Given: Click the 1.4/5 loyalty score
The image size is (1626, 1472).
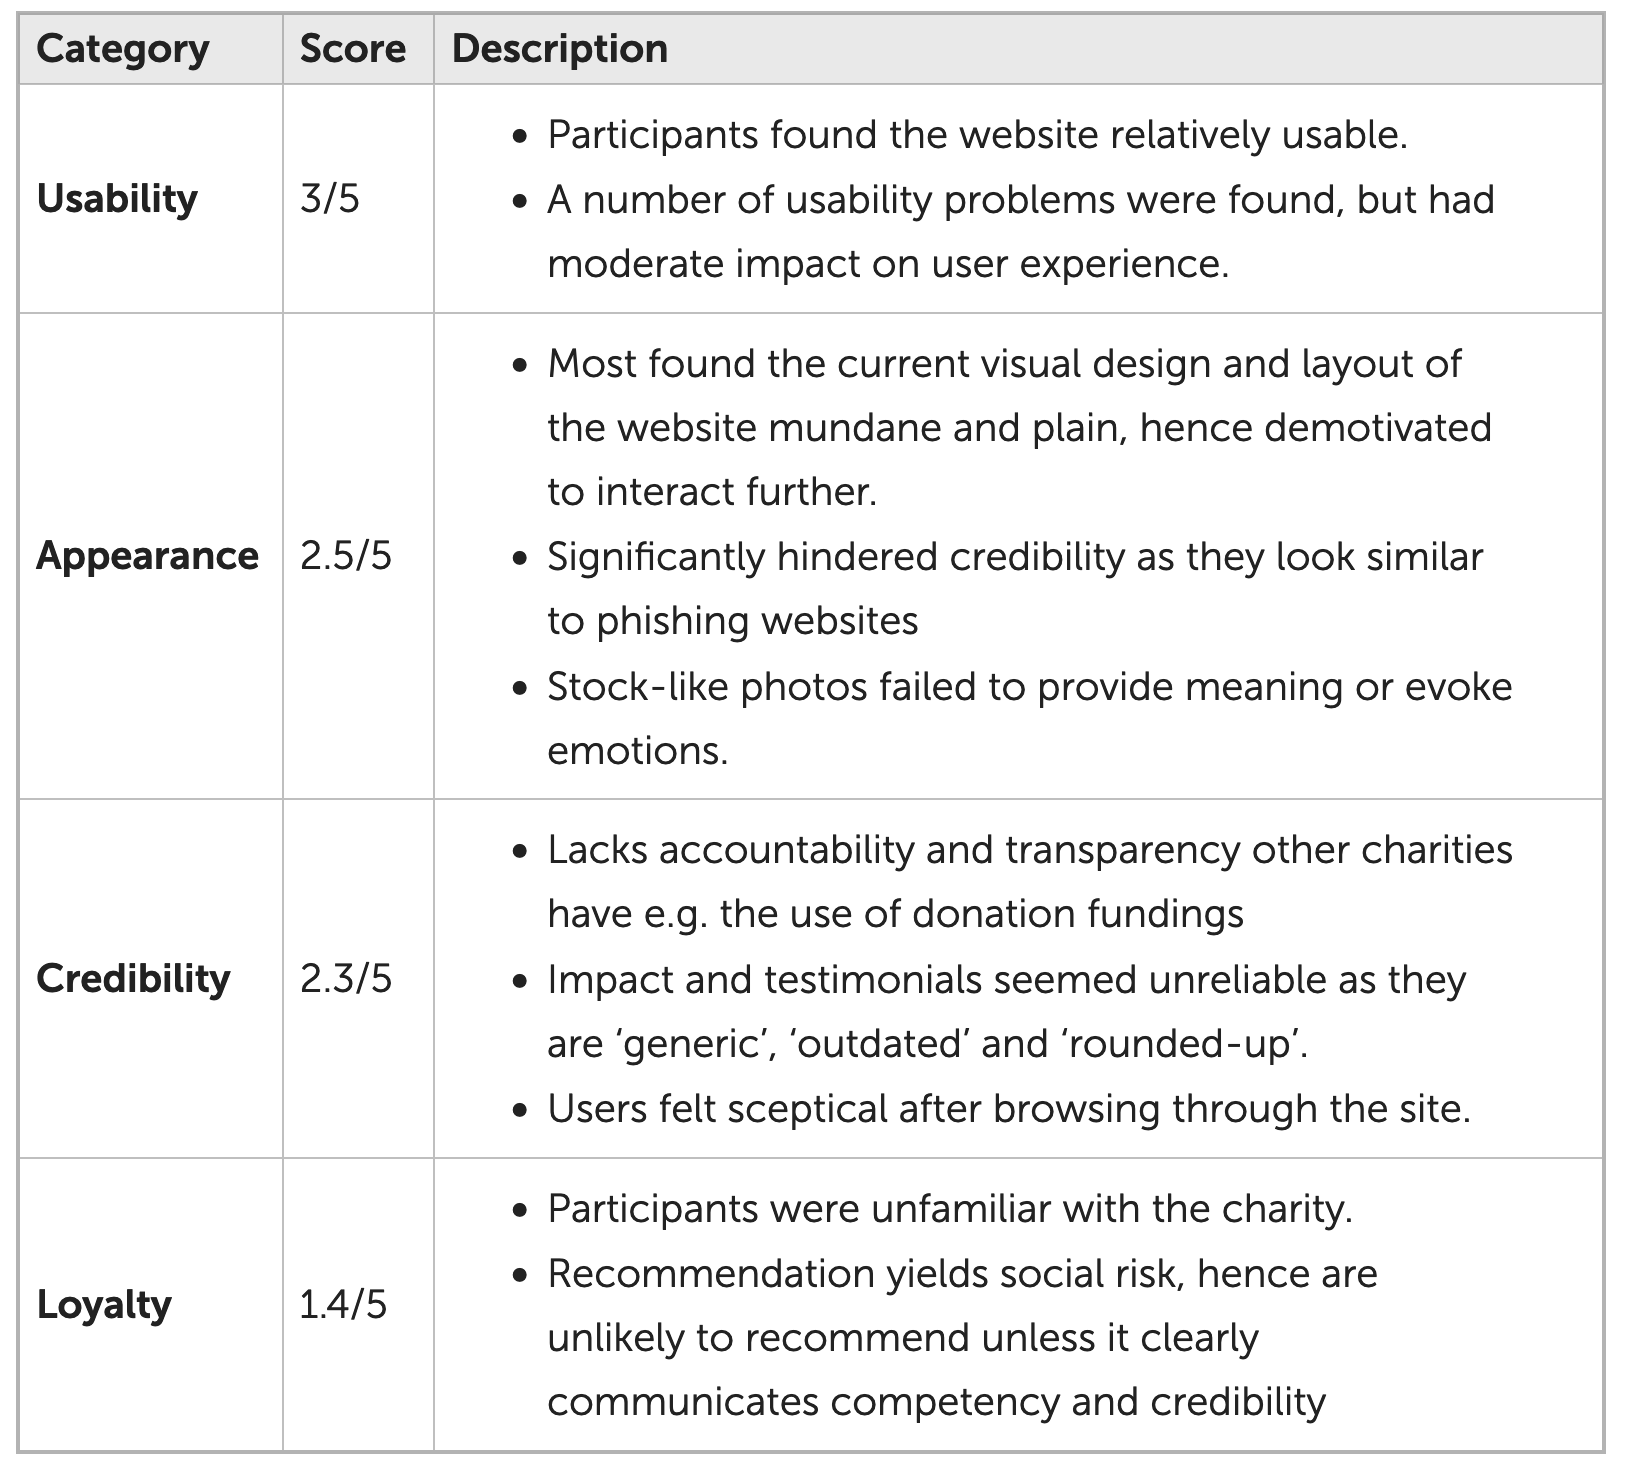Looking at the screenshot, I should (343, 1305).
